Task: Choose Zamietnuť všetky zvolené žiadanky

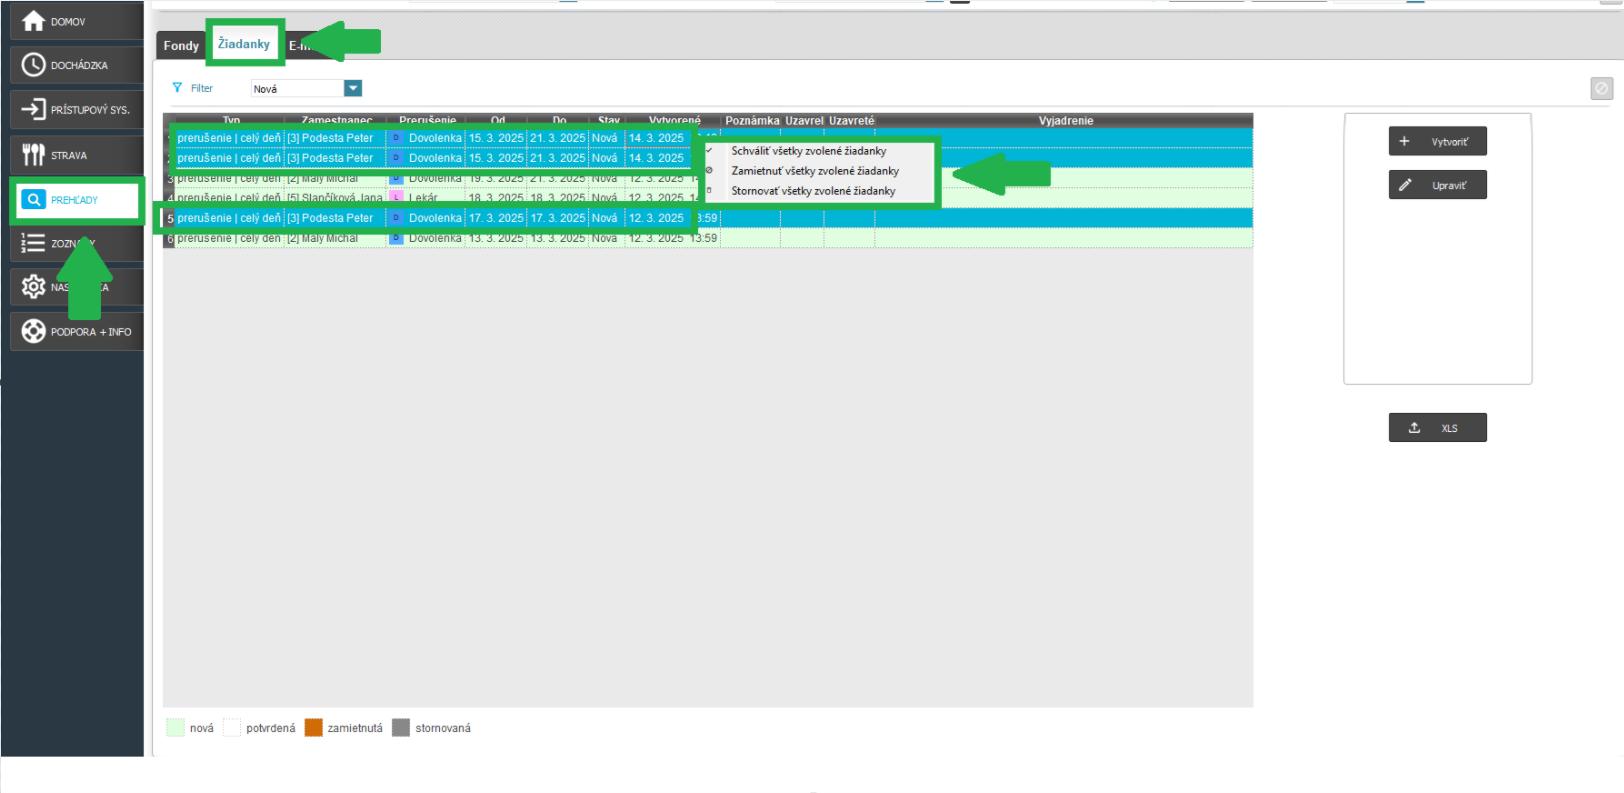Action: click(x=814, y=171)
